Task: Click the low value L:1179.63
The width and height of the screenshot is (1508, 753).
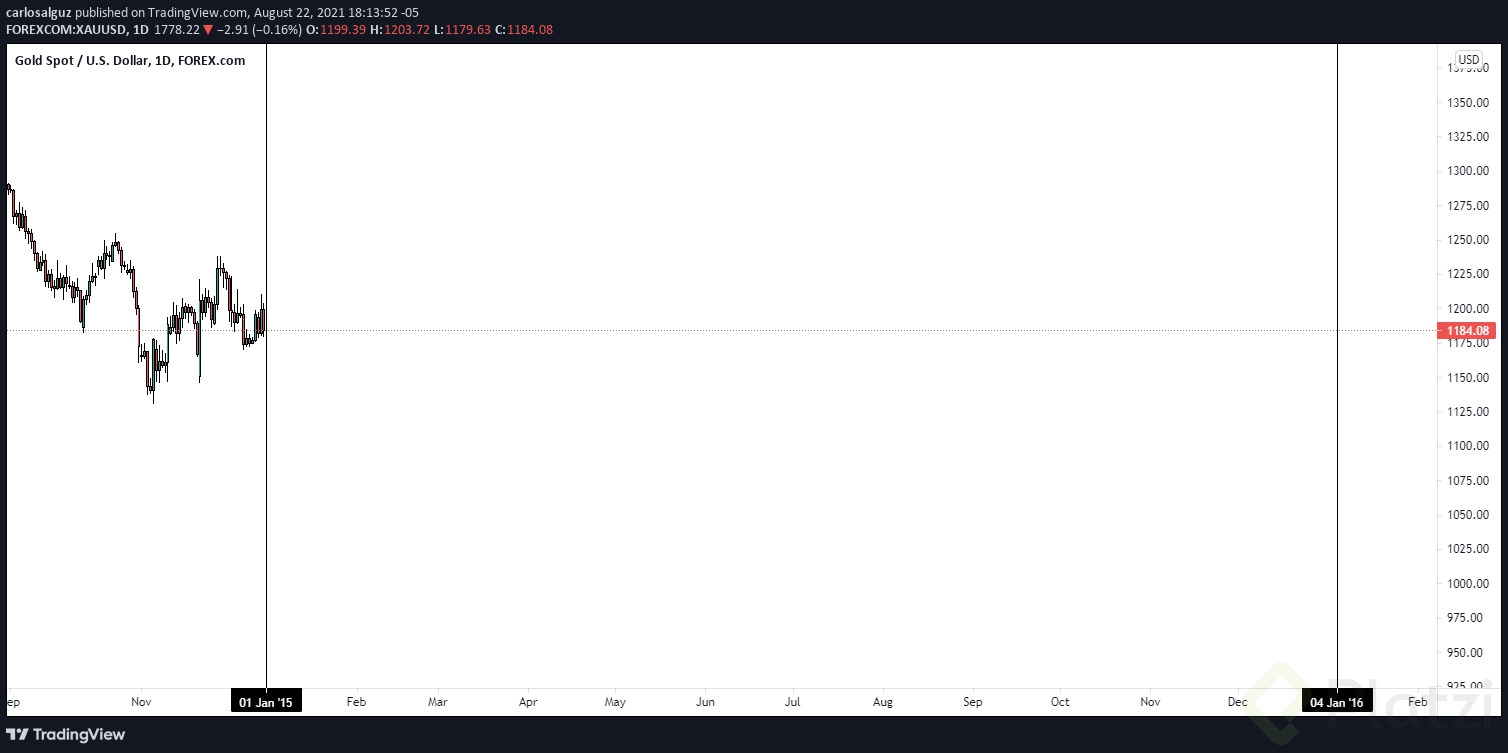Action: [x=462, y=30]
